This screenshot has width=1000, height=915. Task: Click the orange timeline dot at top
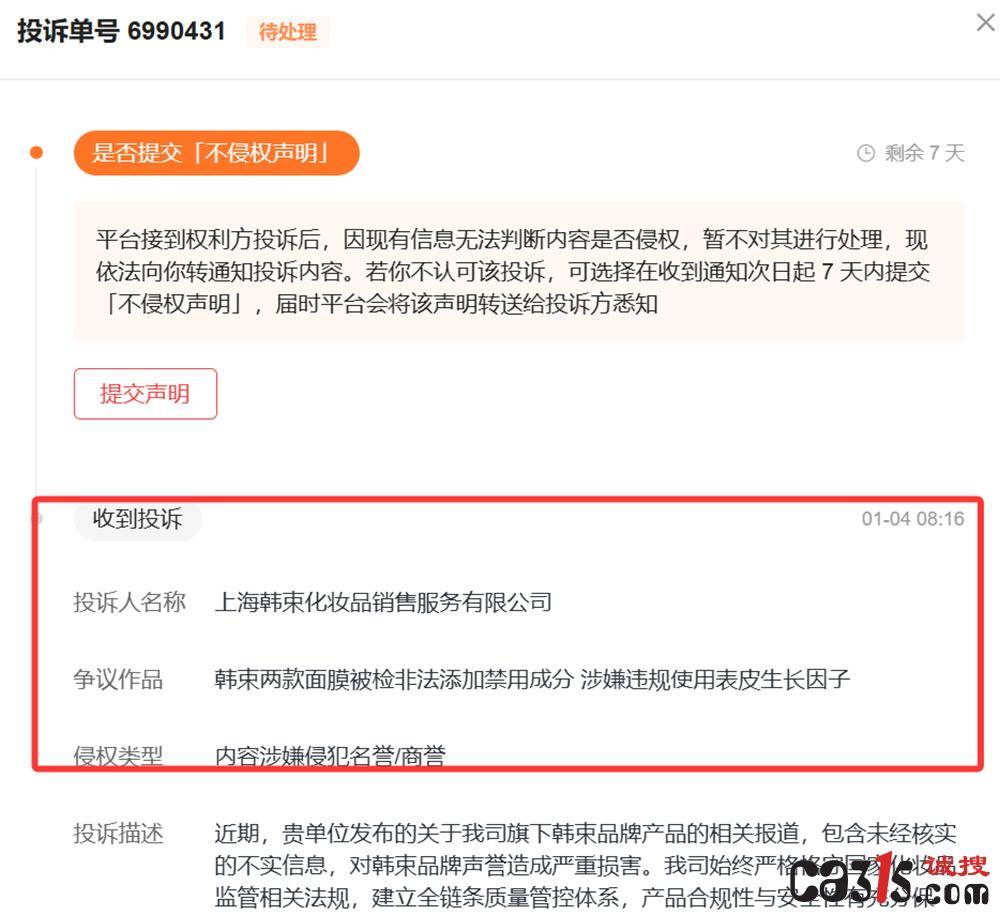coord(36,152)
